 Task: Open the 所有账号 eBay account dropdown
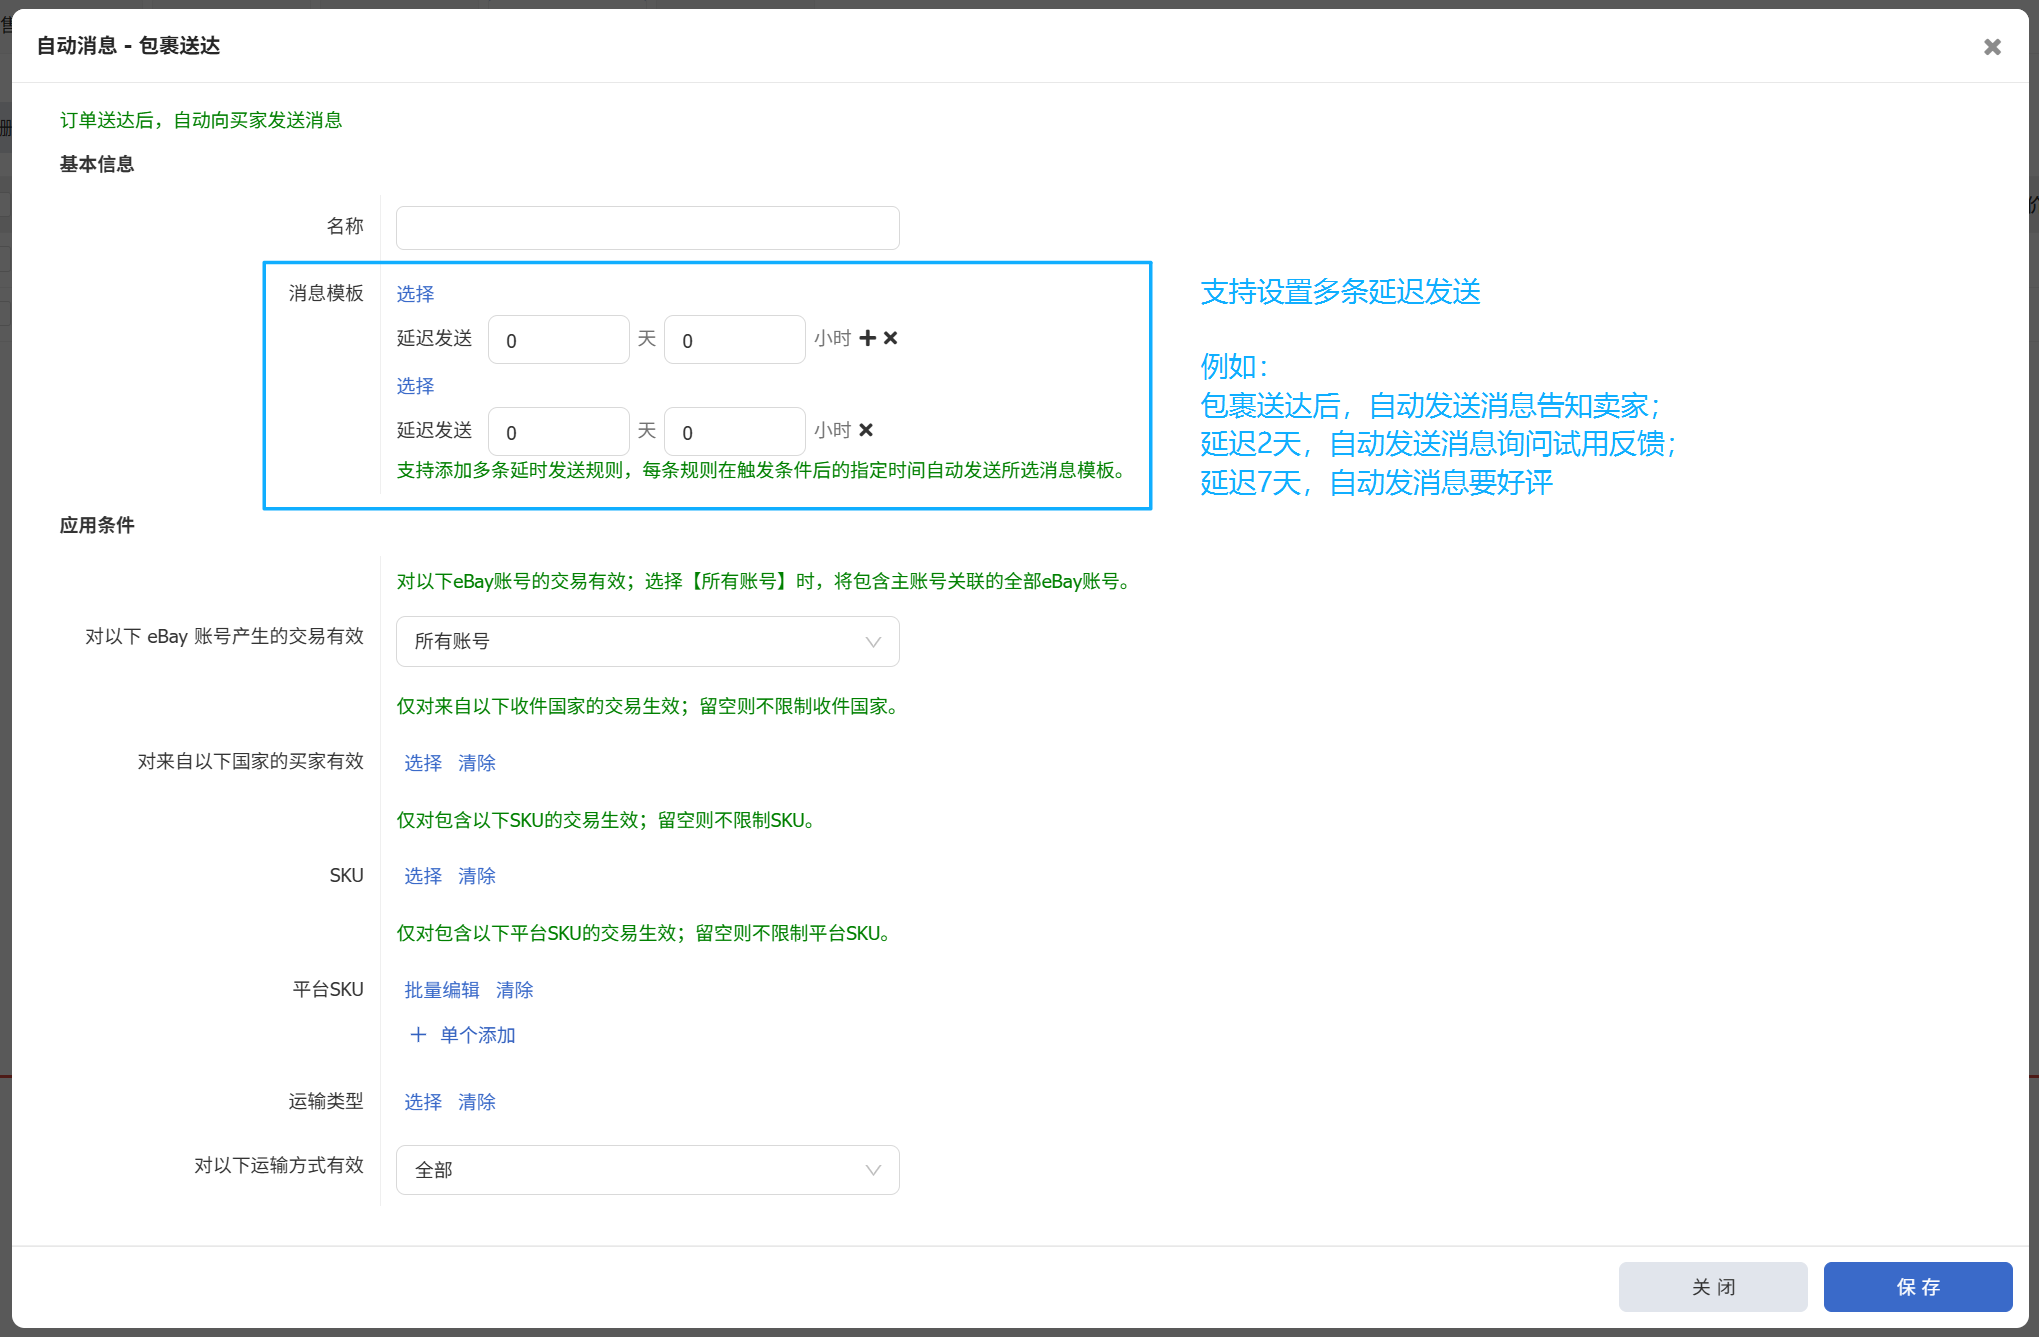tap(647, 641)
